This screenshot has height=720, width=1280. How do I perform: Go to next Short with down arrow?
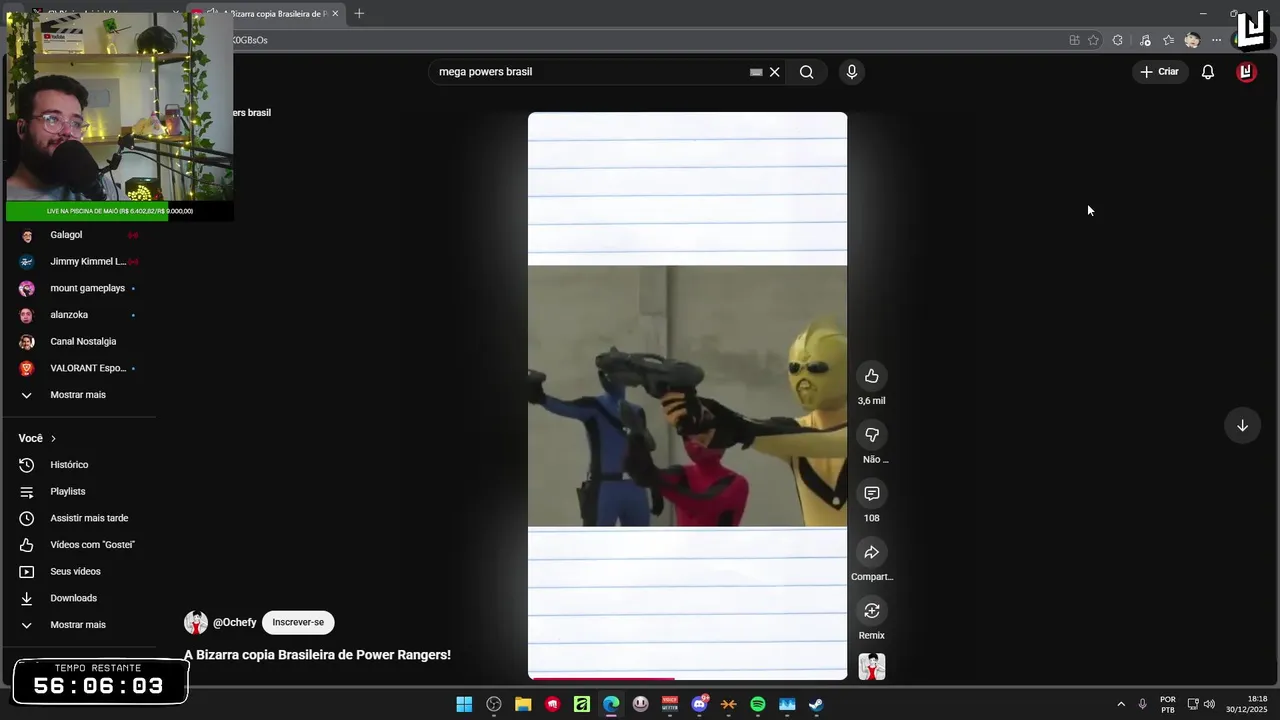coord(1242,426)
